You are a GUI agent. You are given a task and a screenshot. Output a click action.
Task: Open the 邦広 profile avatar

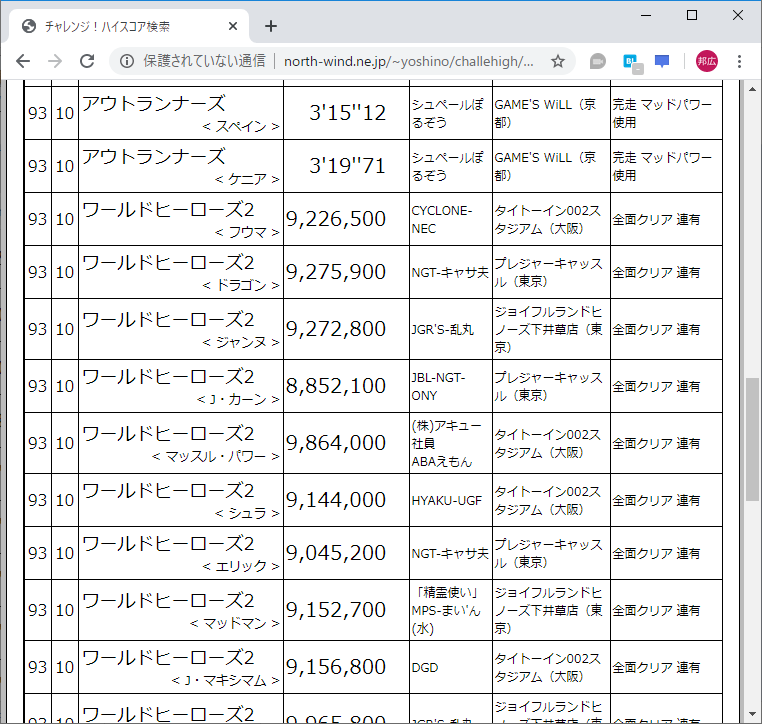click(x=707, y=61)
